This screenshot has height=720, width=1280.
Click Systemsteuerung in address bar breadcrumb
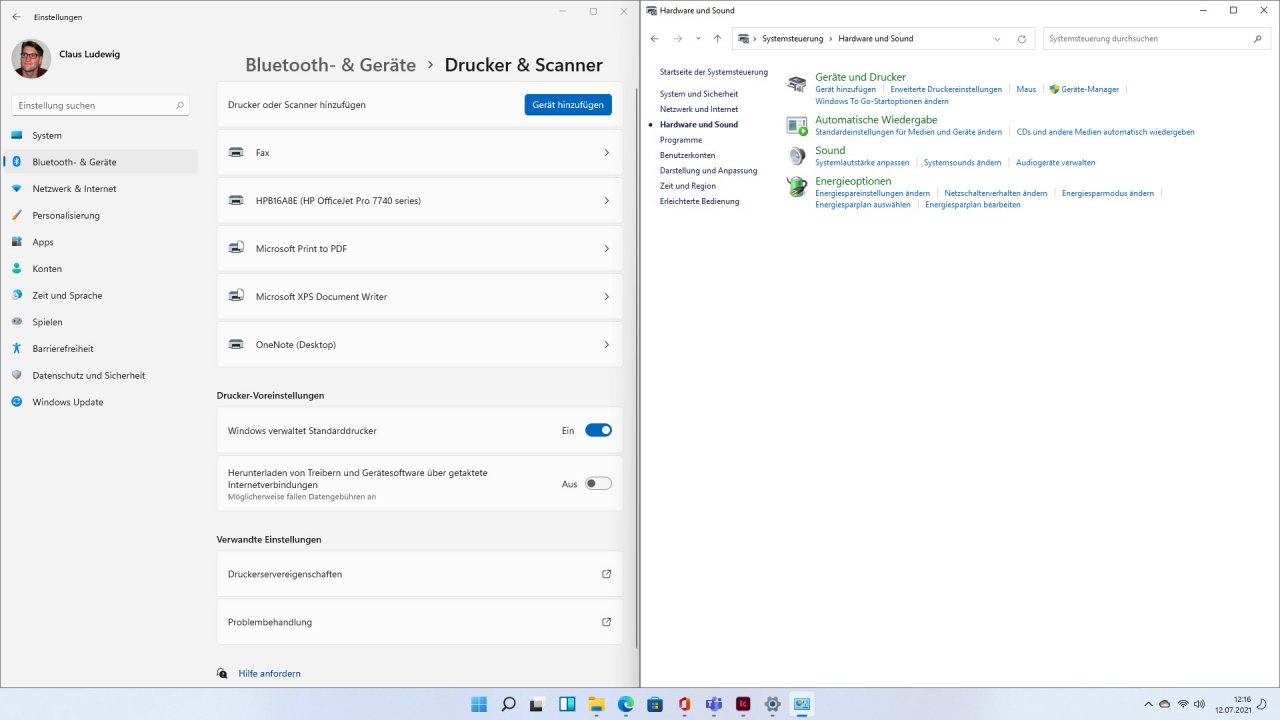pos(792,39)
